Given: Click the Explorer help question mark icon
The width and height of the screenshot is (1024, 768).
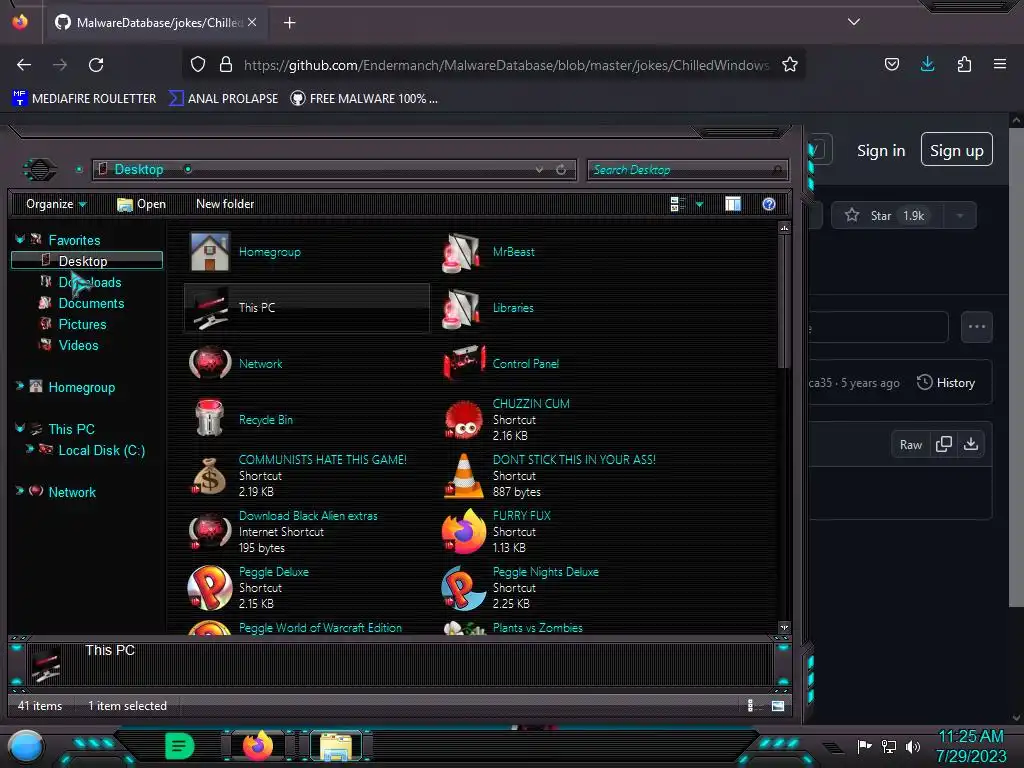Looking at the screenshot, I should [769, 204].
